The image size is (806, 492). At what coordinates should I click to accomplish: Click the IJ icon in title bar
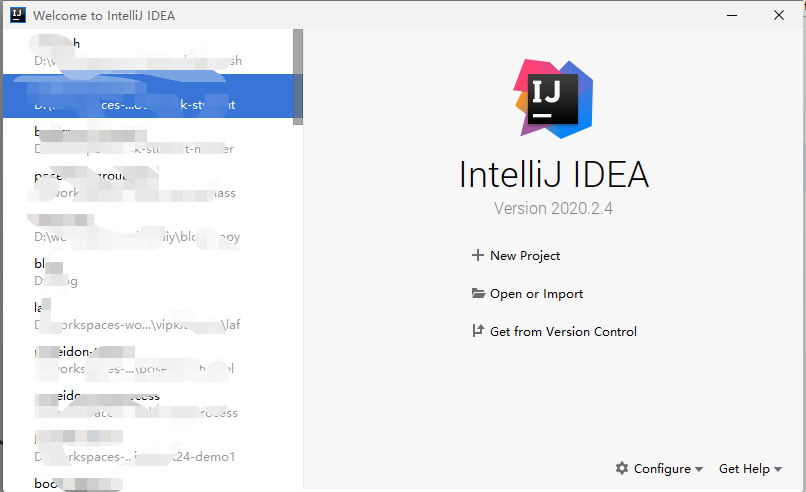[17, 15]
